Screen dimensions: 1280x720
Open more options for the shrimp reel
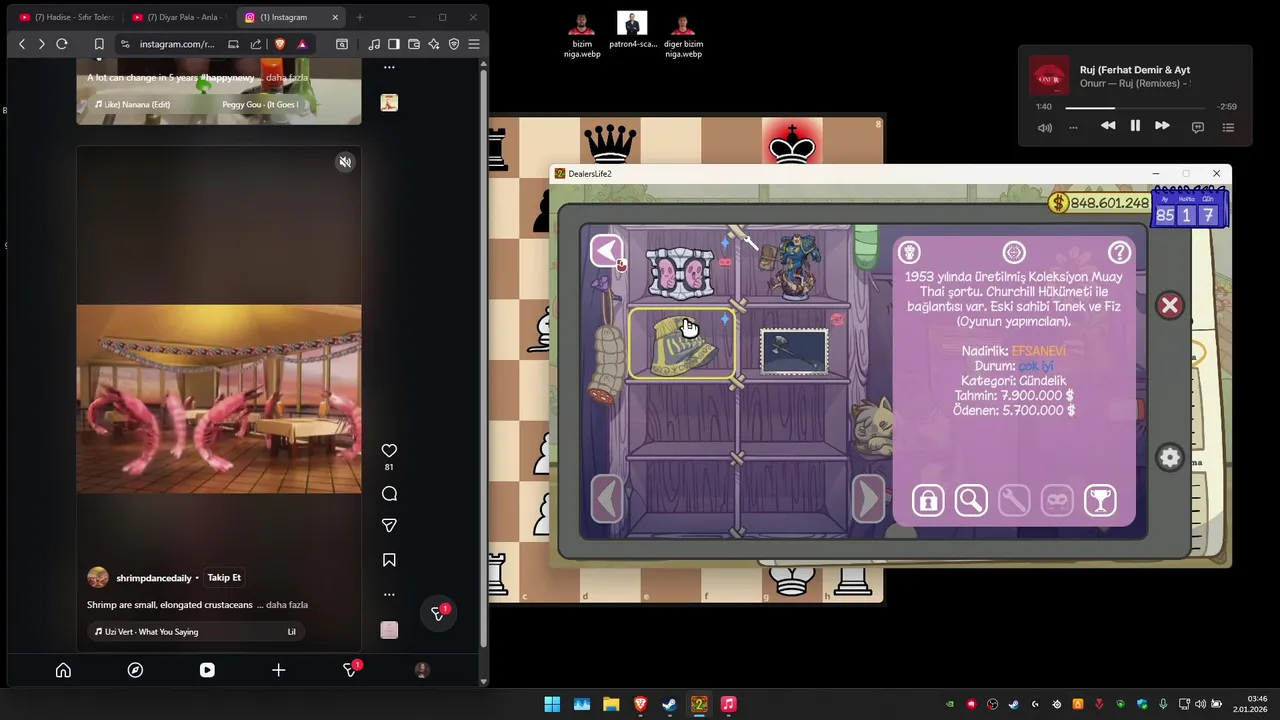pyautogui.click(x=389, y=594)
